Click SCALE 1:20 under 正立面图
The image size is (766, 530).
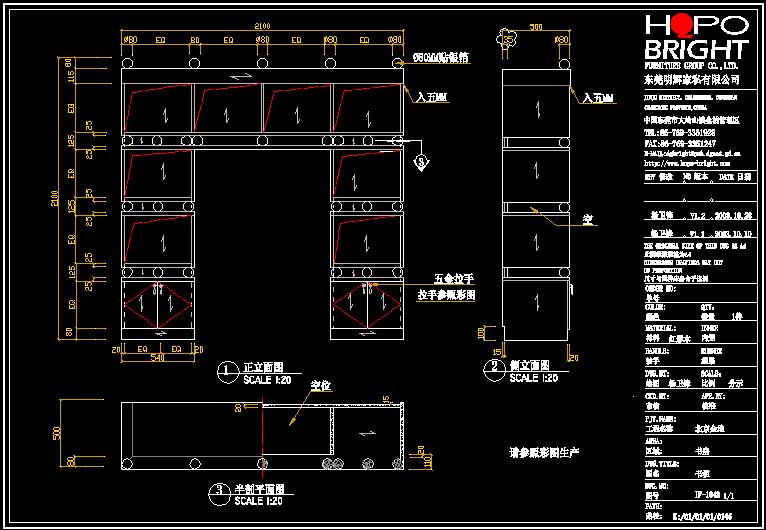coord(267,380)
